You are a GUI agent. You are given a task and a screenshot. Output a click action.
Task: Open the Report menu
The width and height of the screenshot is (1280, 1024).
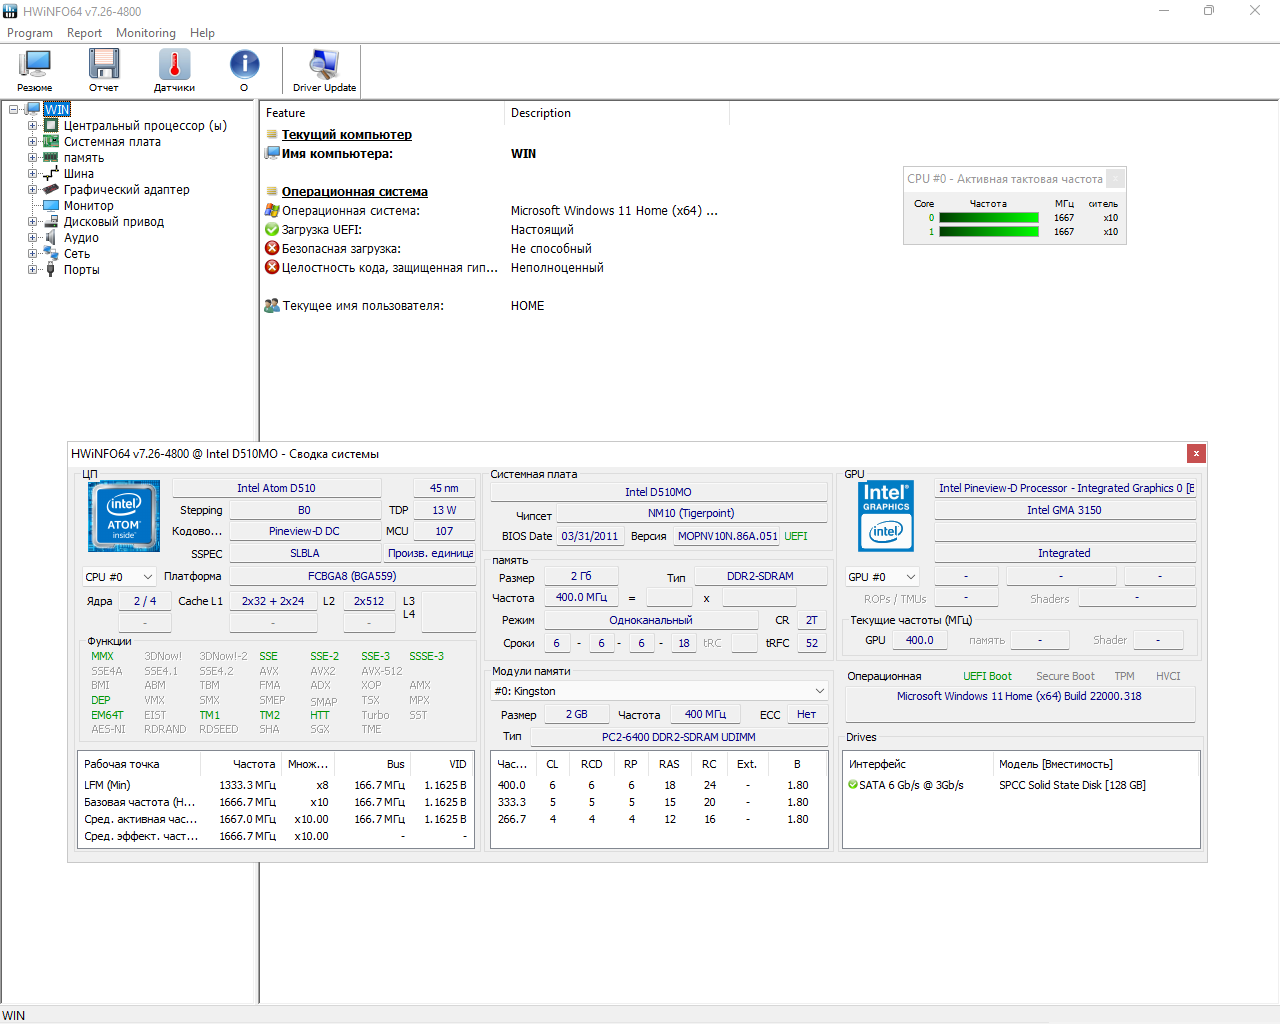pyautogui.click(x=85, y=33)
